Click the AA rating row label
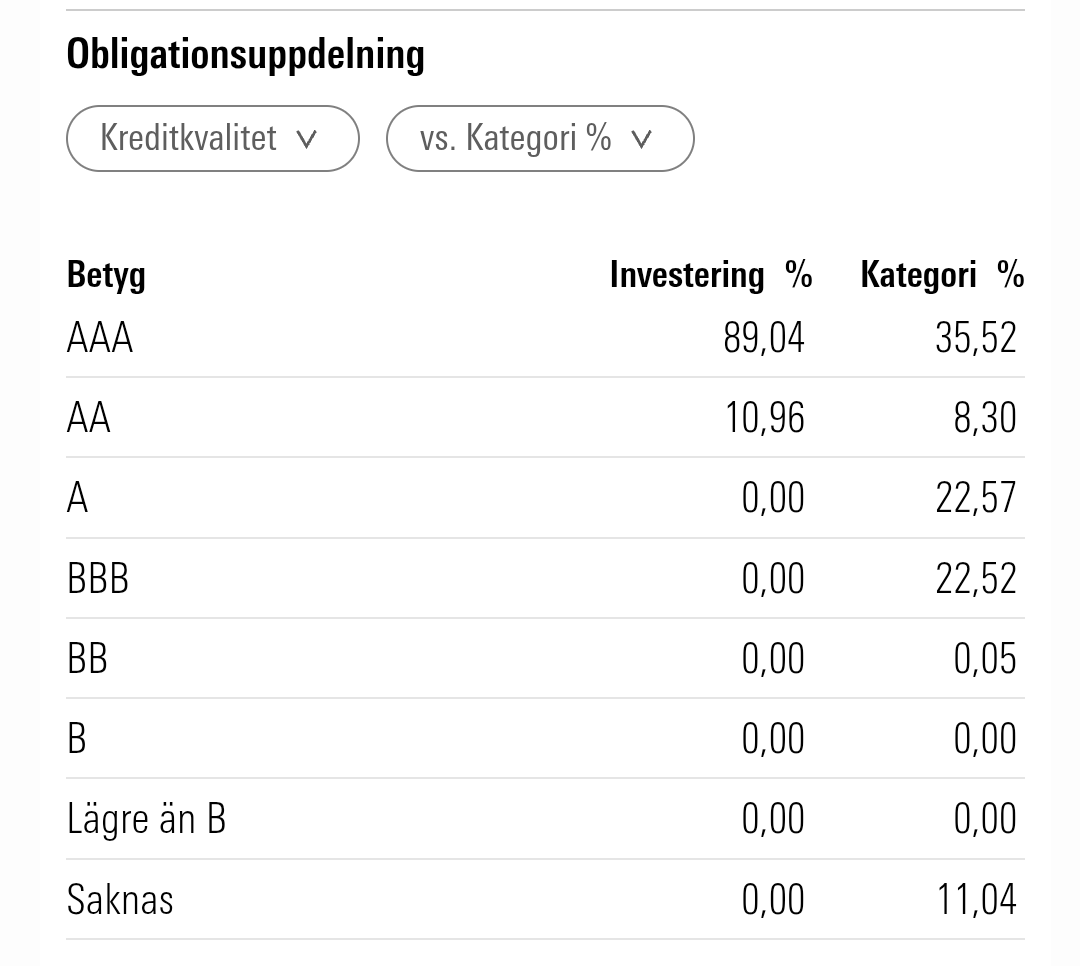1080x966 pixels. [89, 418]
